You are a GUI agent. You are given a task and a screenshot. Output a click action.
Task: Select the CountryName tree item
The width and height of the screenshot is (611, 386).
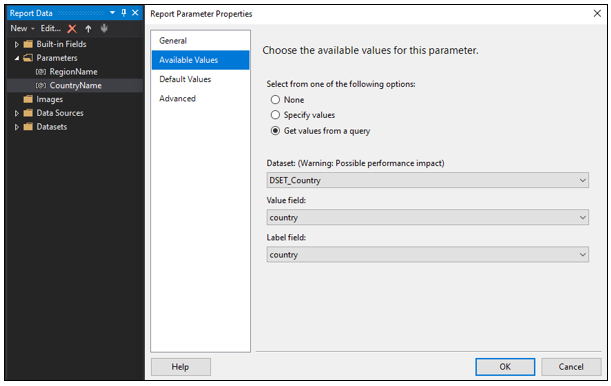tap(76, 85)
